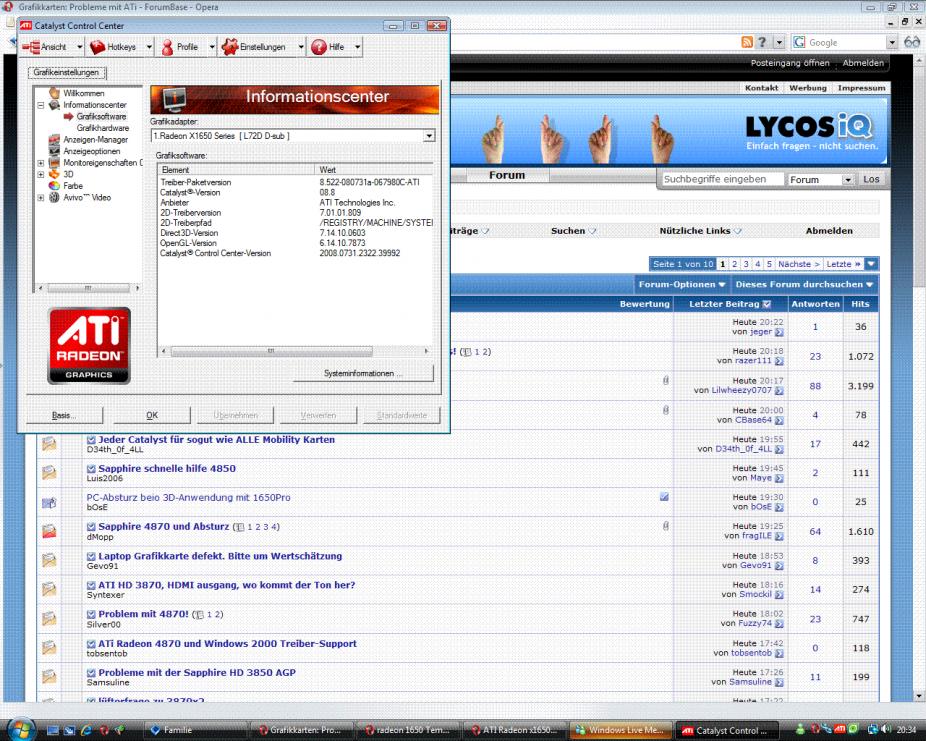Screen dimensions: 926x741
Task: Toggle checkbox before ATi Radeon 4870 Windows 2000
Action: (91, 644)
